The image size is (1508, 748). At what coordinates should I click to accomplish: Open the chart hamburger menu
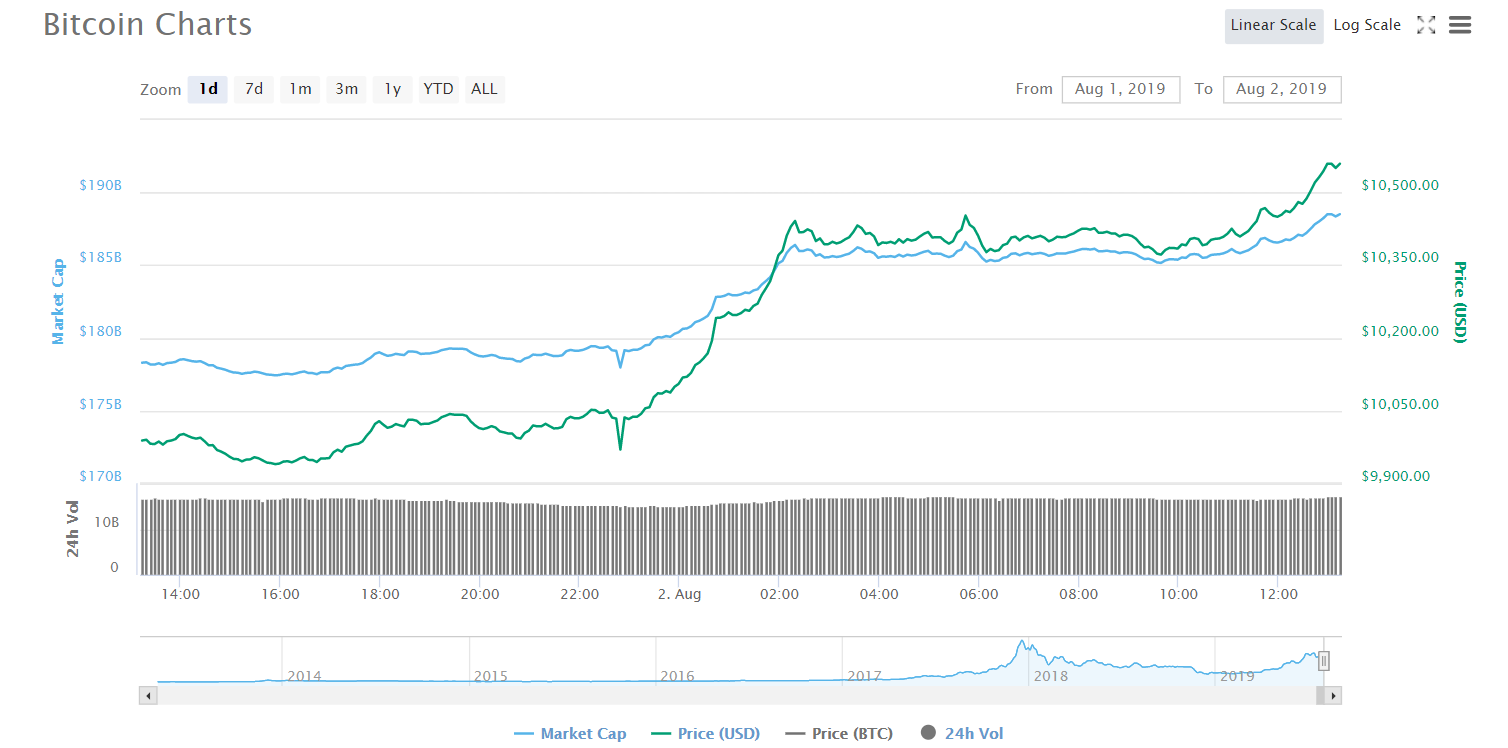1460,25
